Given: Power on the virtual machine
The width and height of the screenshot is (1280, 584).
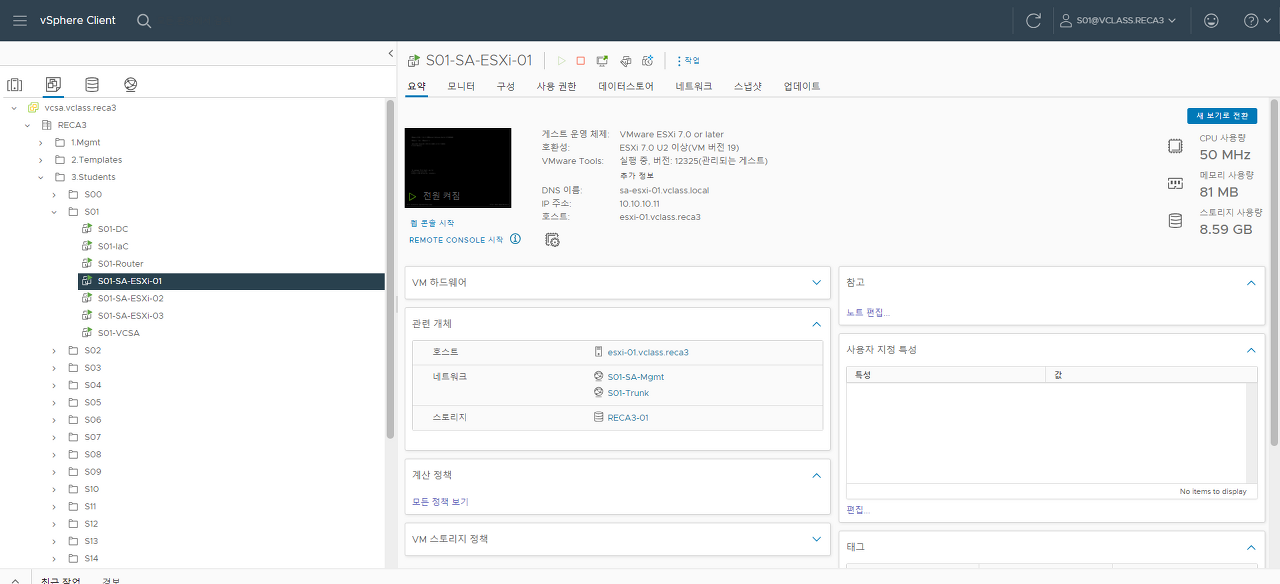Looking at the screenshot, I should click(x=561, y=61).
